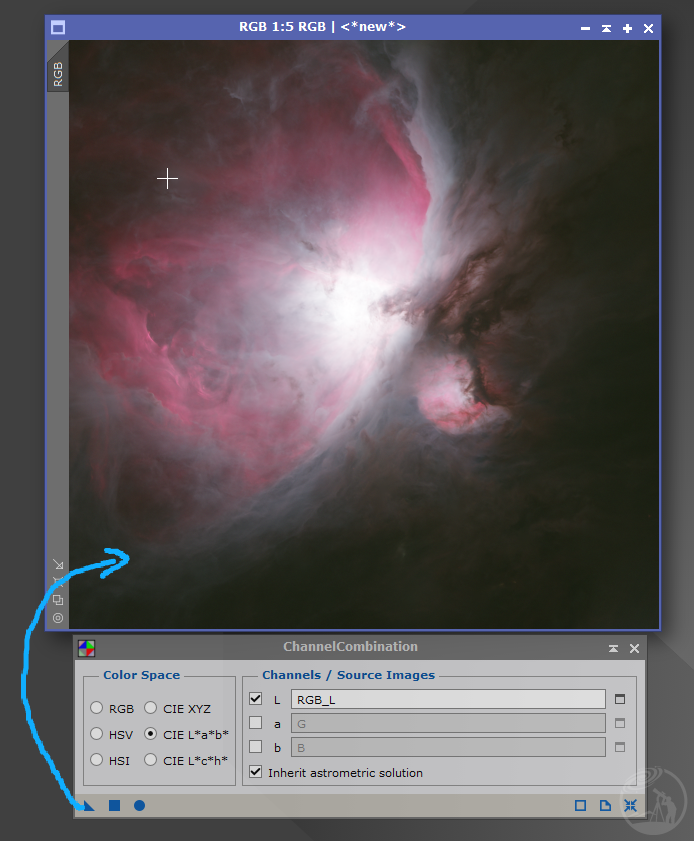Image resolution: width=694 pixels, height=841 pixels.
Task: Click the zoom-to-fit arrow icon in image sidebar
Action: pyautogui.click(x=58, y=565)
